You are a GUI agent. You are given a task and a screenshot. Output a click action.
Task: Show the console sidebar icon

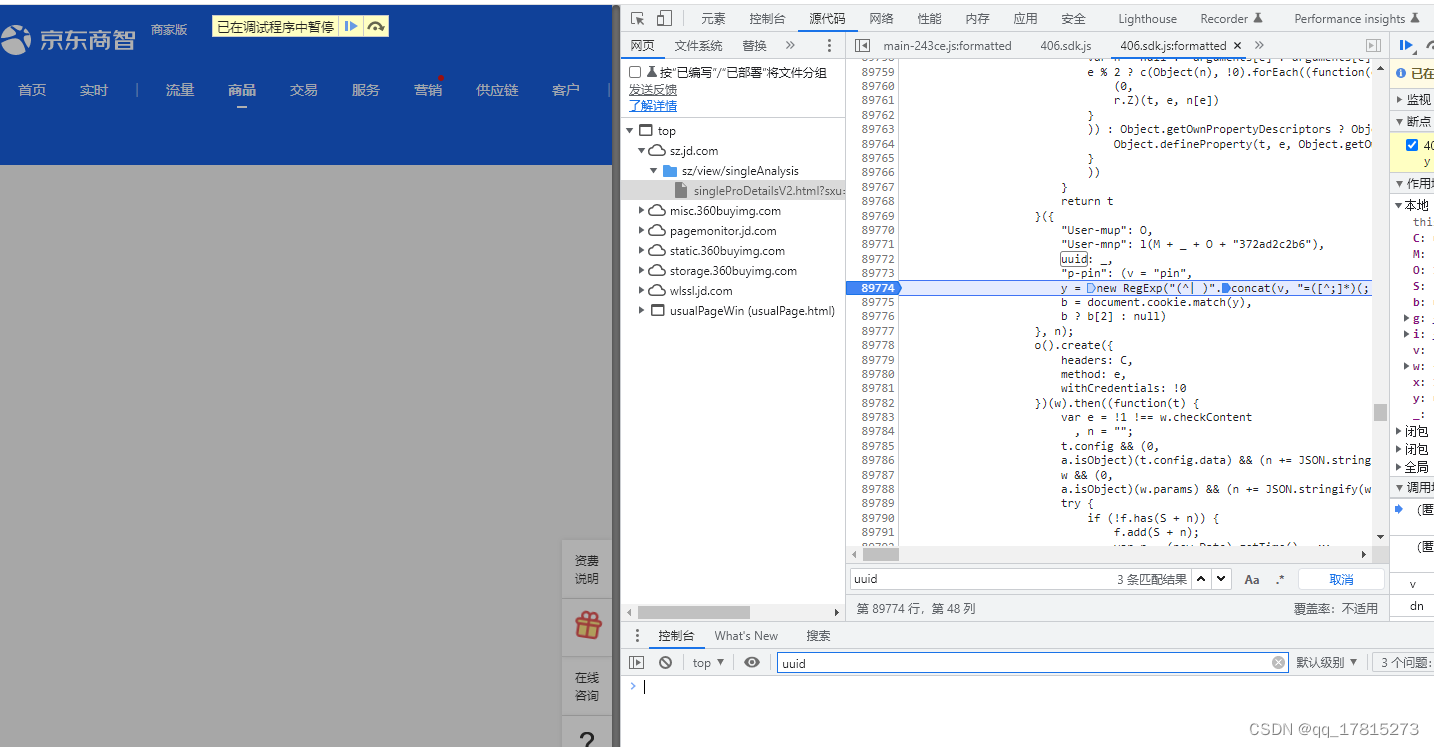pyautogui.click(x=637, y=663)
